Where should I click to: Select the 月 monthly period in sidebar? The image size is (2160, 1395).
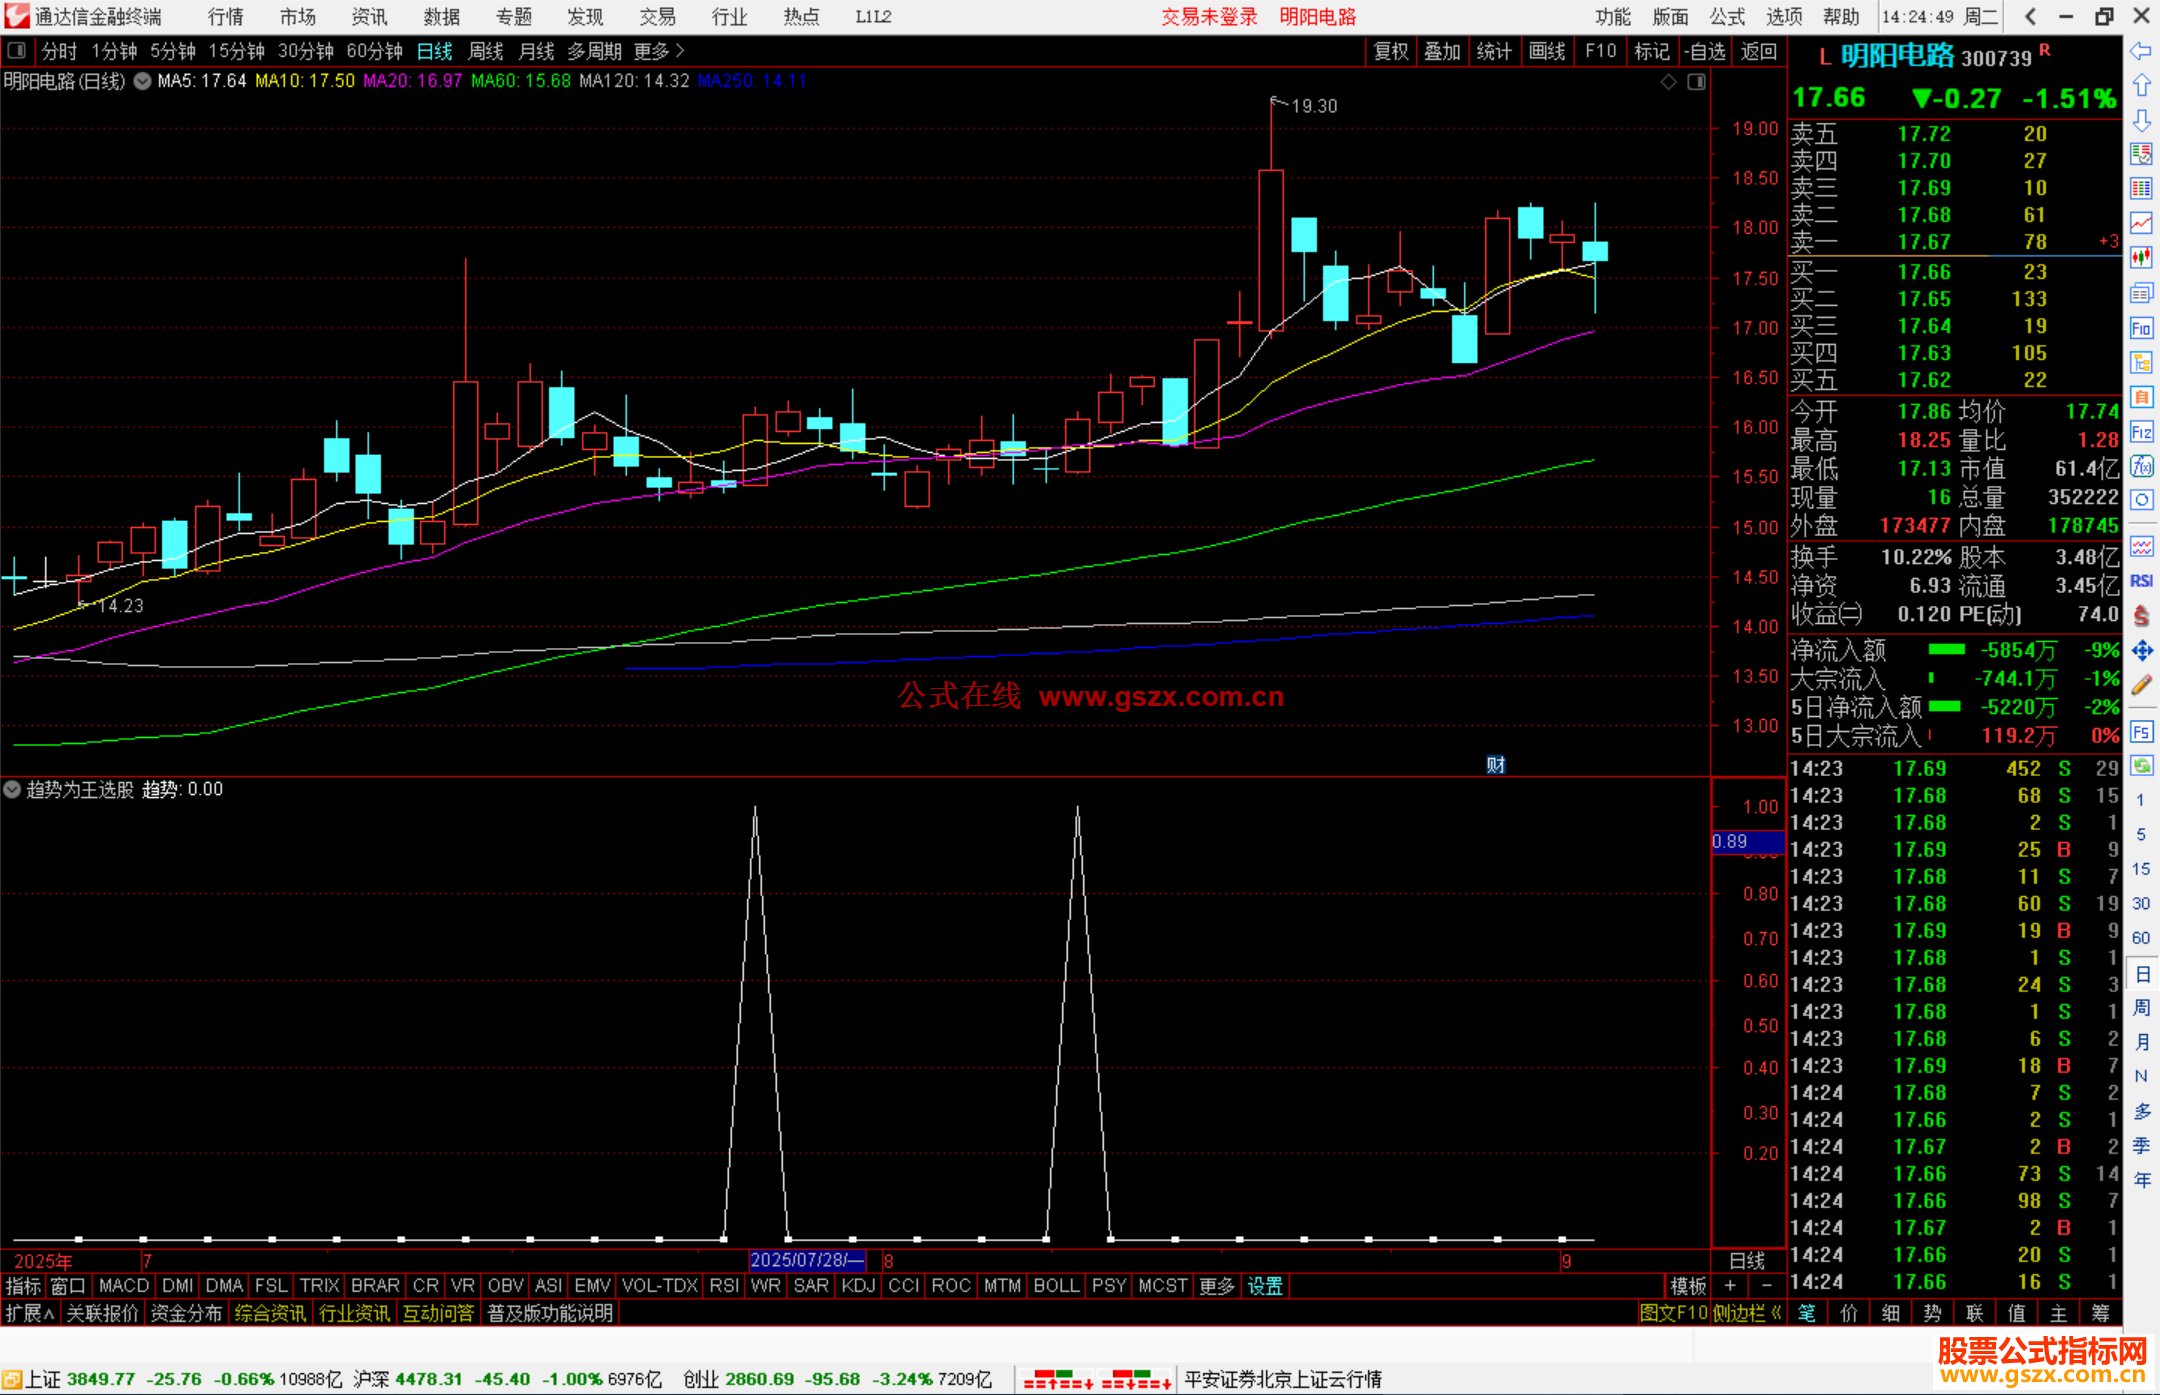(x=2141, y=1042)
